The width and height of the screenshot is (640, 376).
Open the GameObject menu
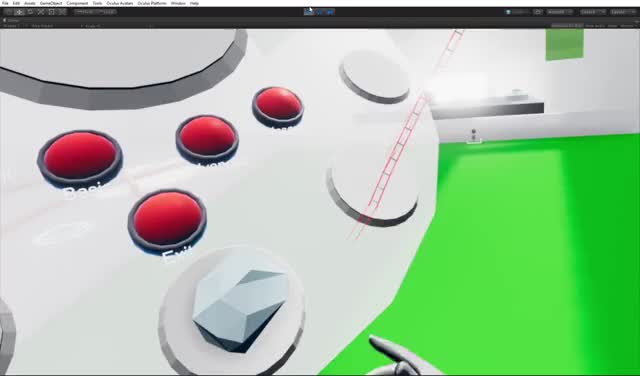pos(51,3)
